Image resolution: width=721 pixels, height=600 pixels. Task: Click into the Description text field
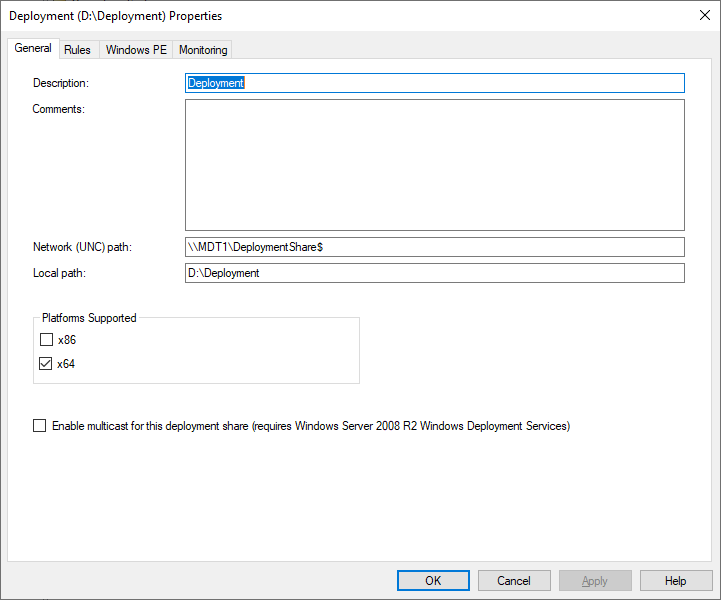pyautogui.click(x=435, y=83)
